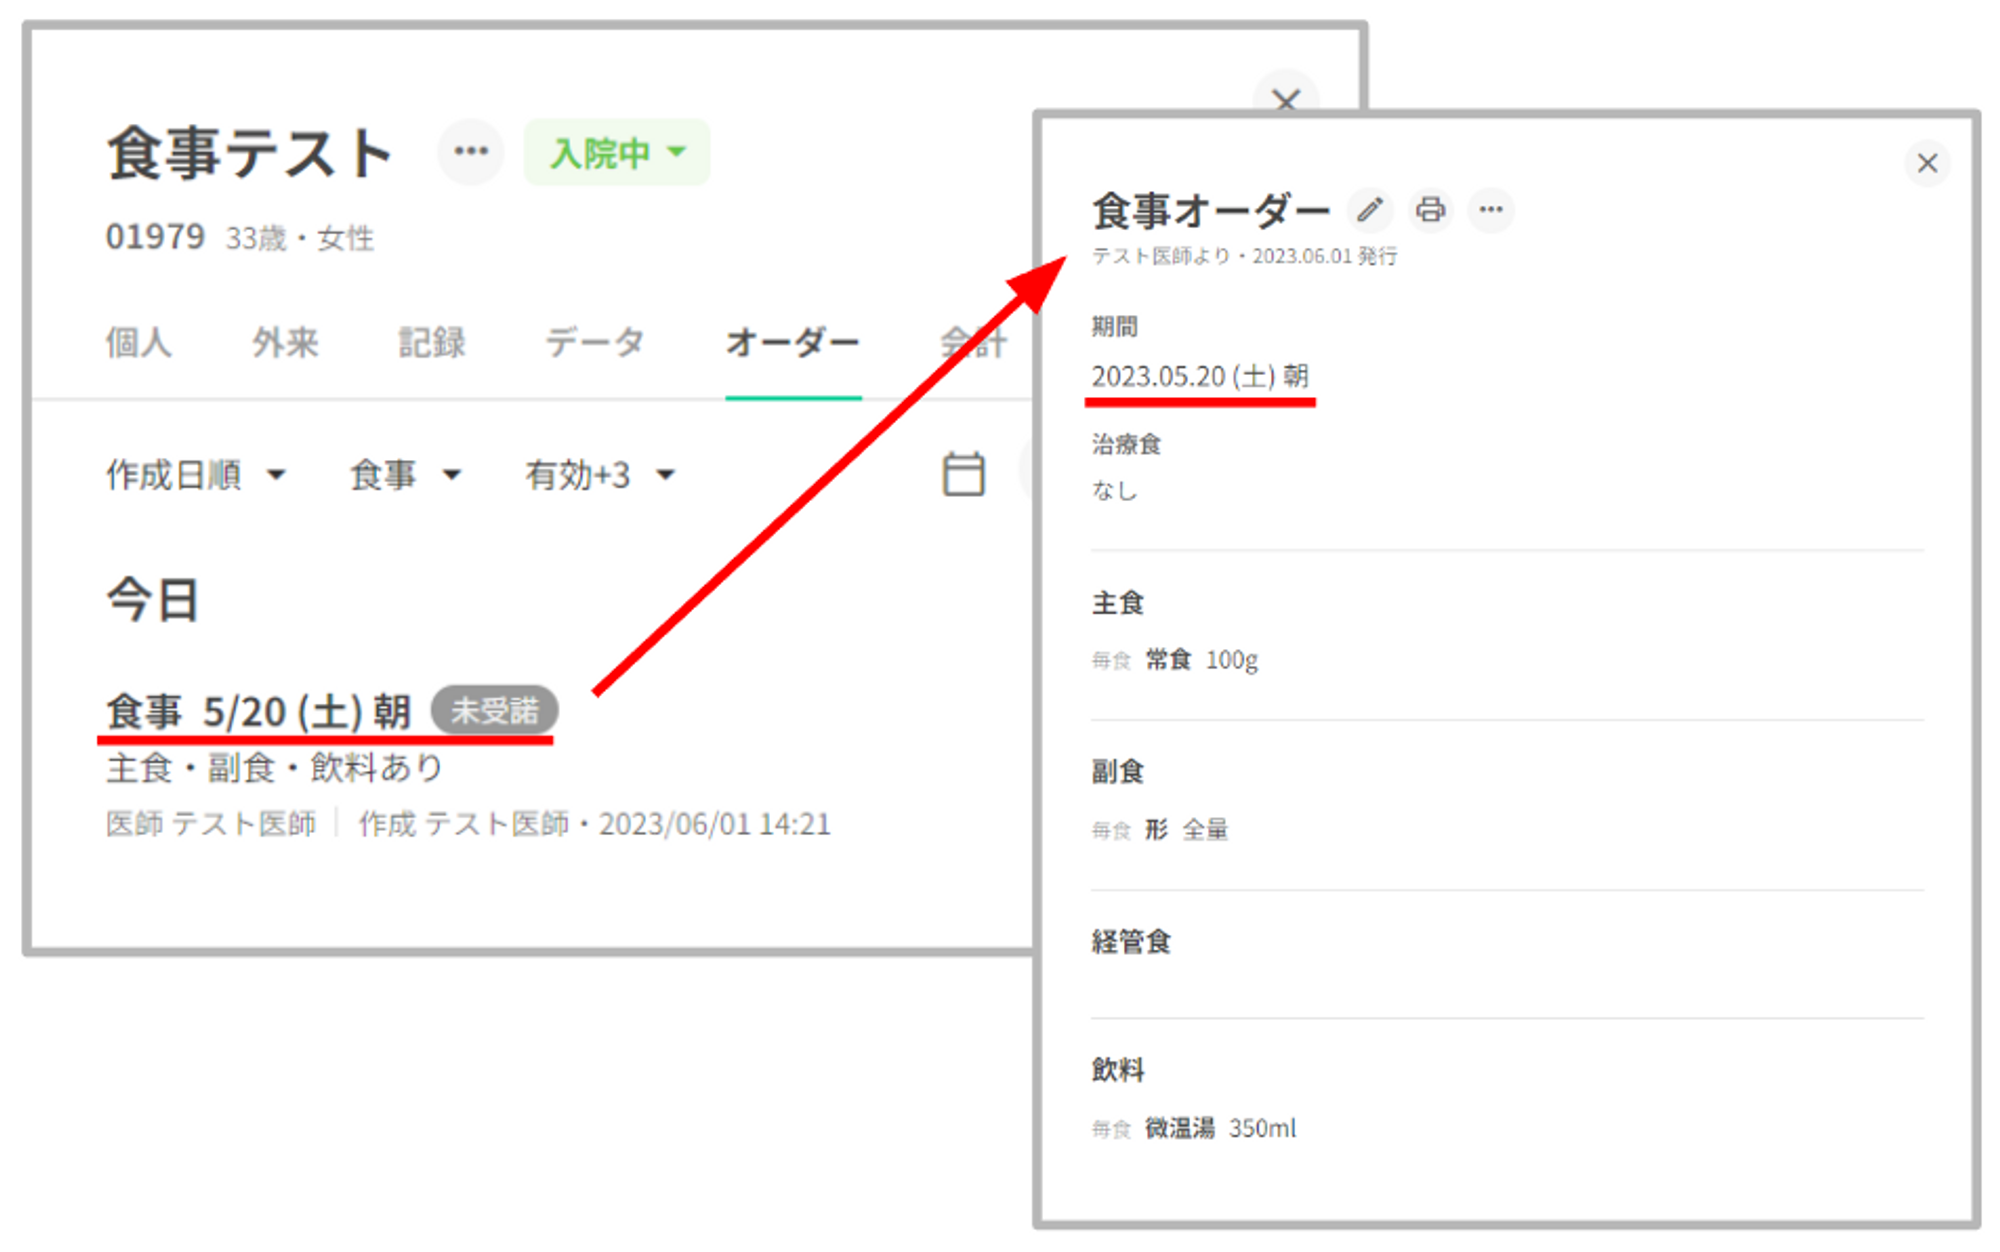This screenshot has width=2000, height=1252.
Task: Click the period date 2023.05.20 (土) 朝
Action: tap(1199, 377)
